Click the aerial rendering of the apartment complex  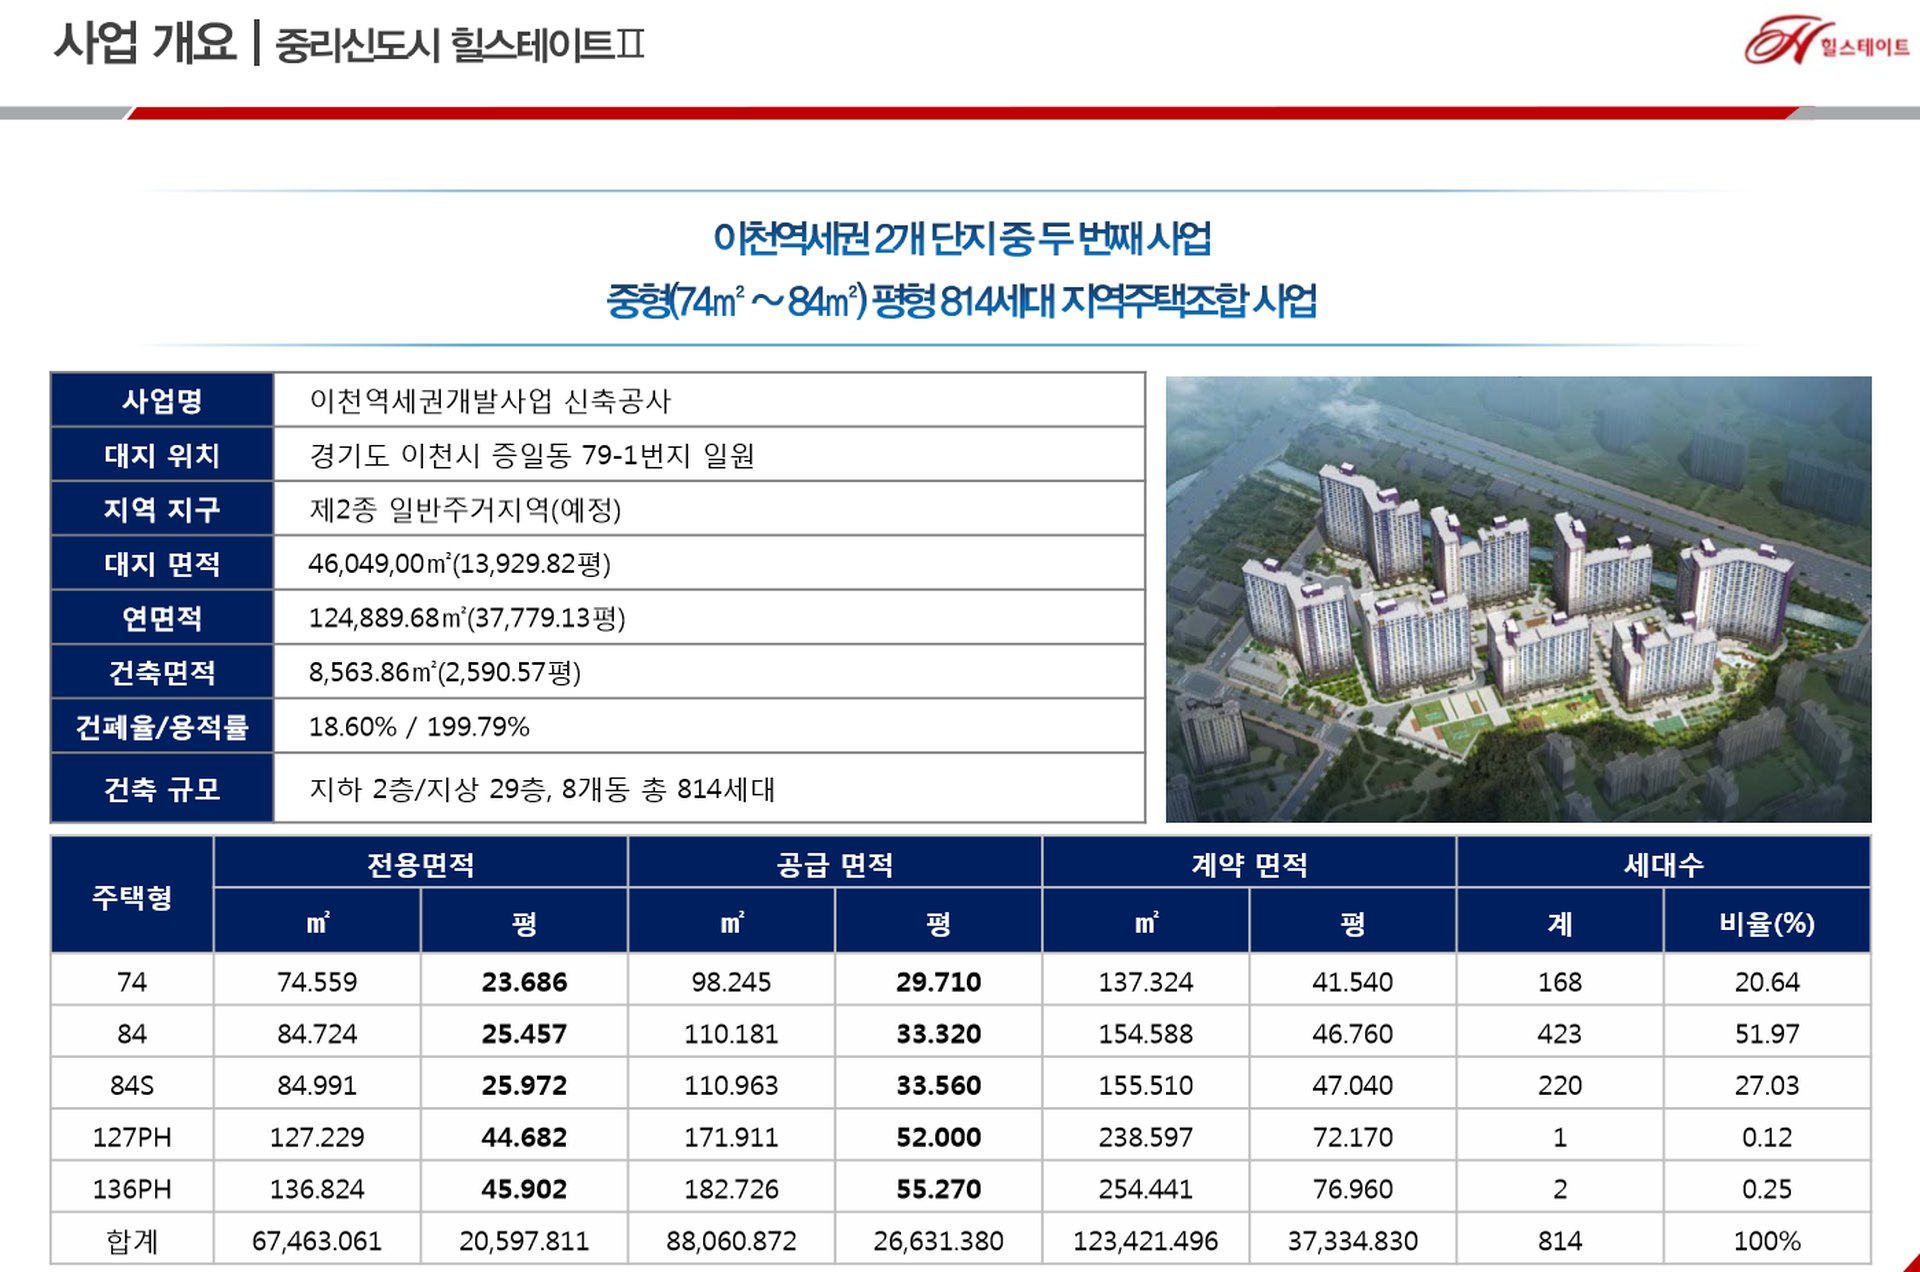click(1518, 599)
